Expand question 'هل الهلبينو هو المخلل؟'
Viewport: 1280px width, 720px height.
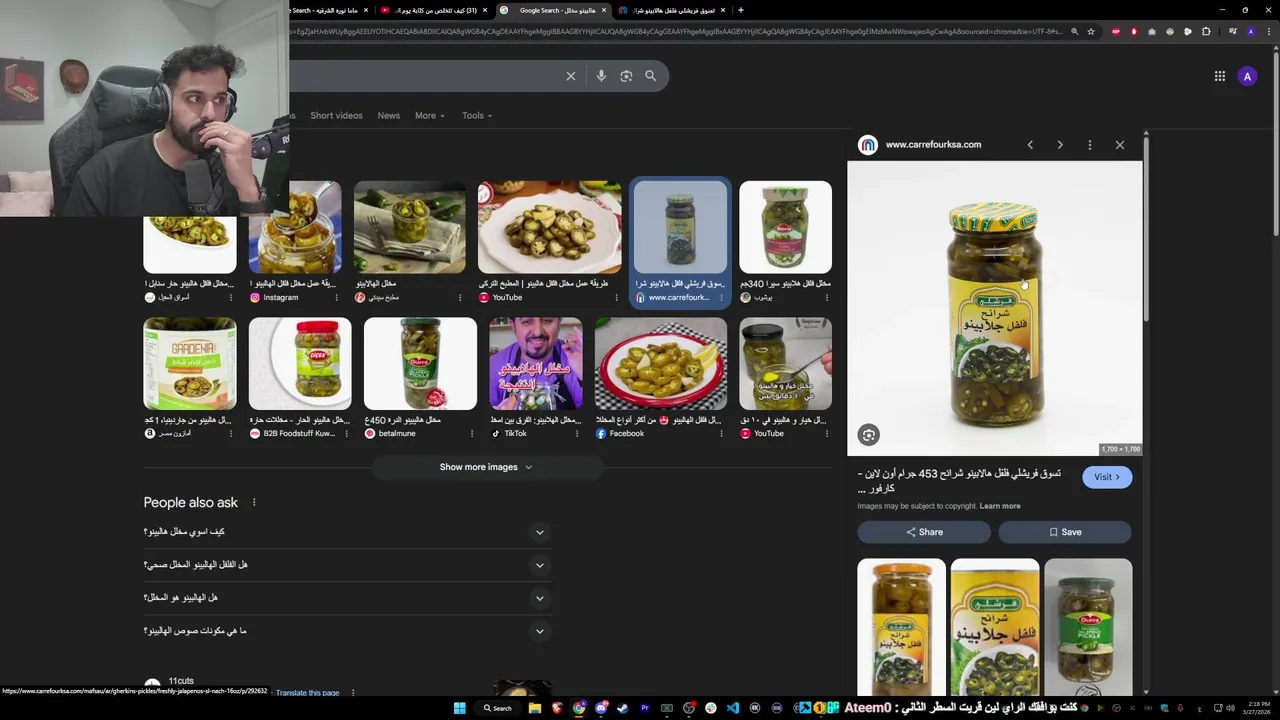540,598
